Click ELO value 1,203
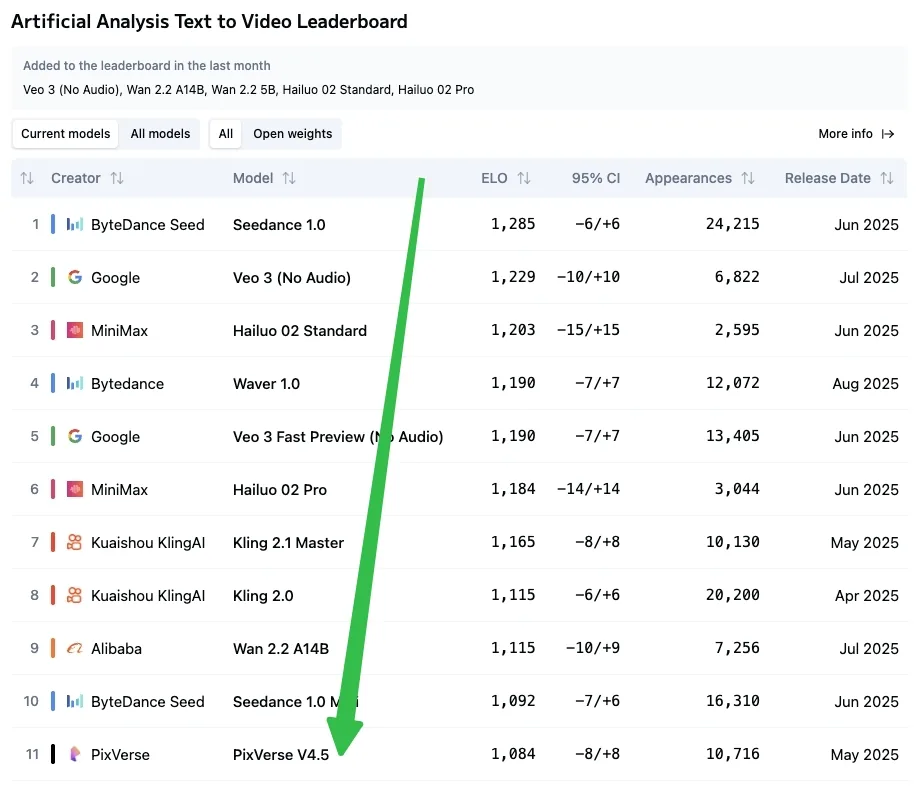 click(513, 330)
